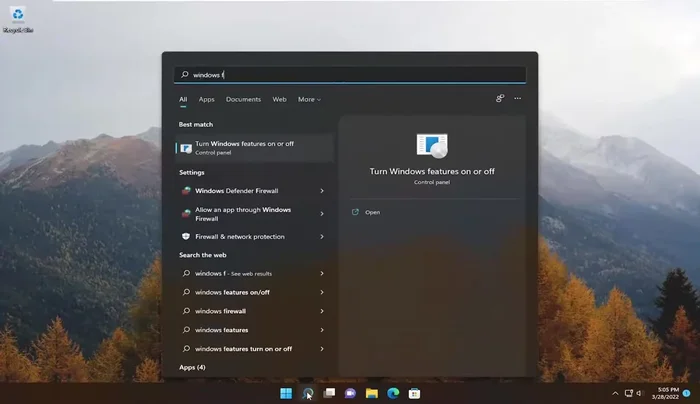This screenshot has width=700, height=404.
Task: Open the notification badge icon
Action: pyautogui.click(x=687, y=393)
